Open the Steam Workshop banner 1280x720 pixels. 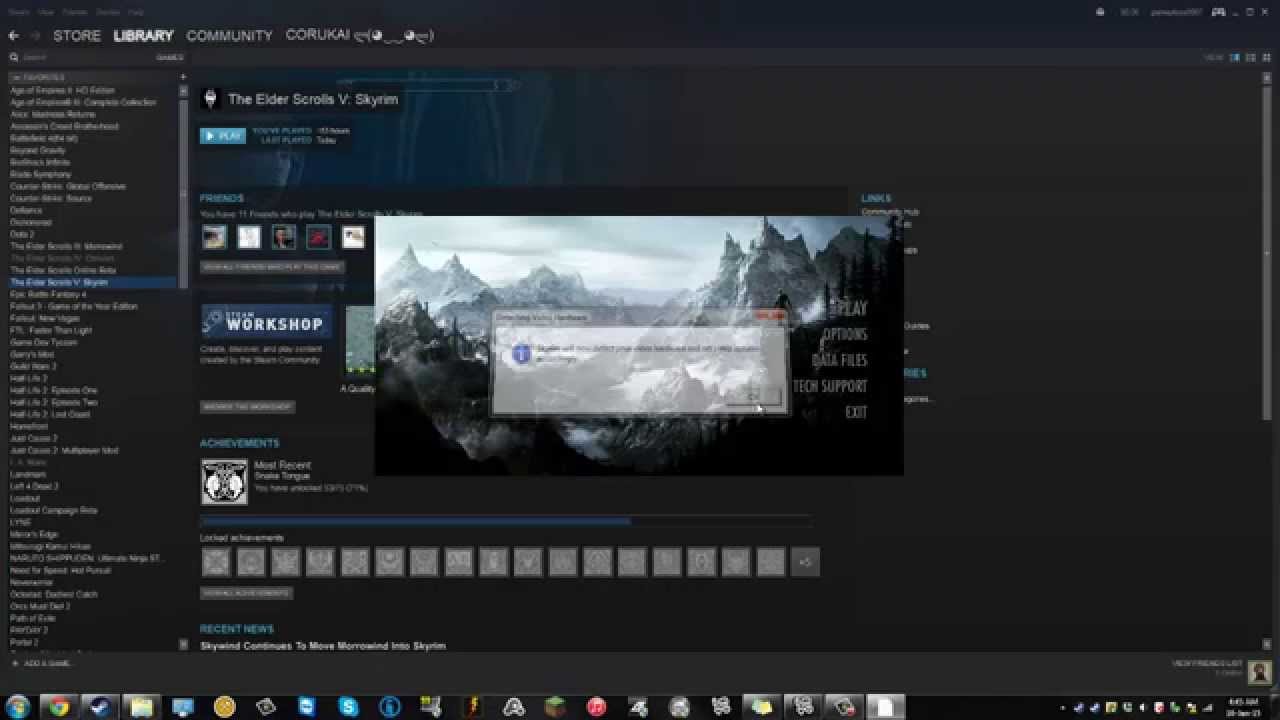click(266, 323)
